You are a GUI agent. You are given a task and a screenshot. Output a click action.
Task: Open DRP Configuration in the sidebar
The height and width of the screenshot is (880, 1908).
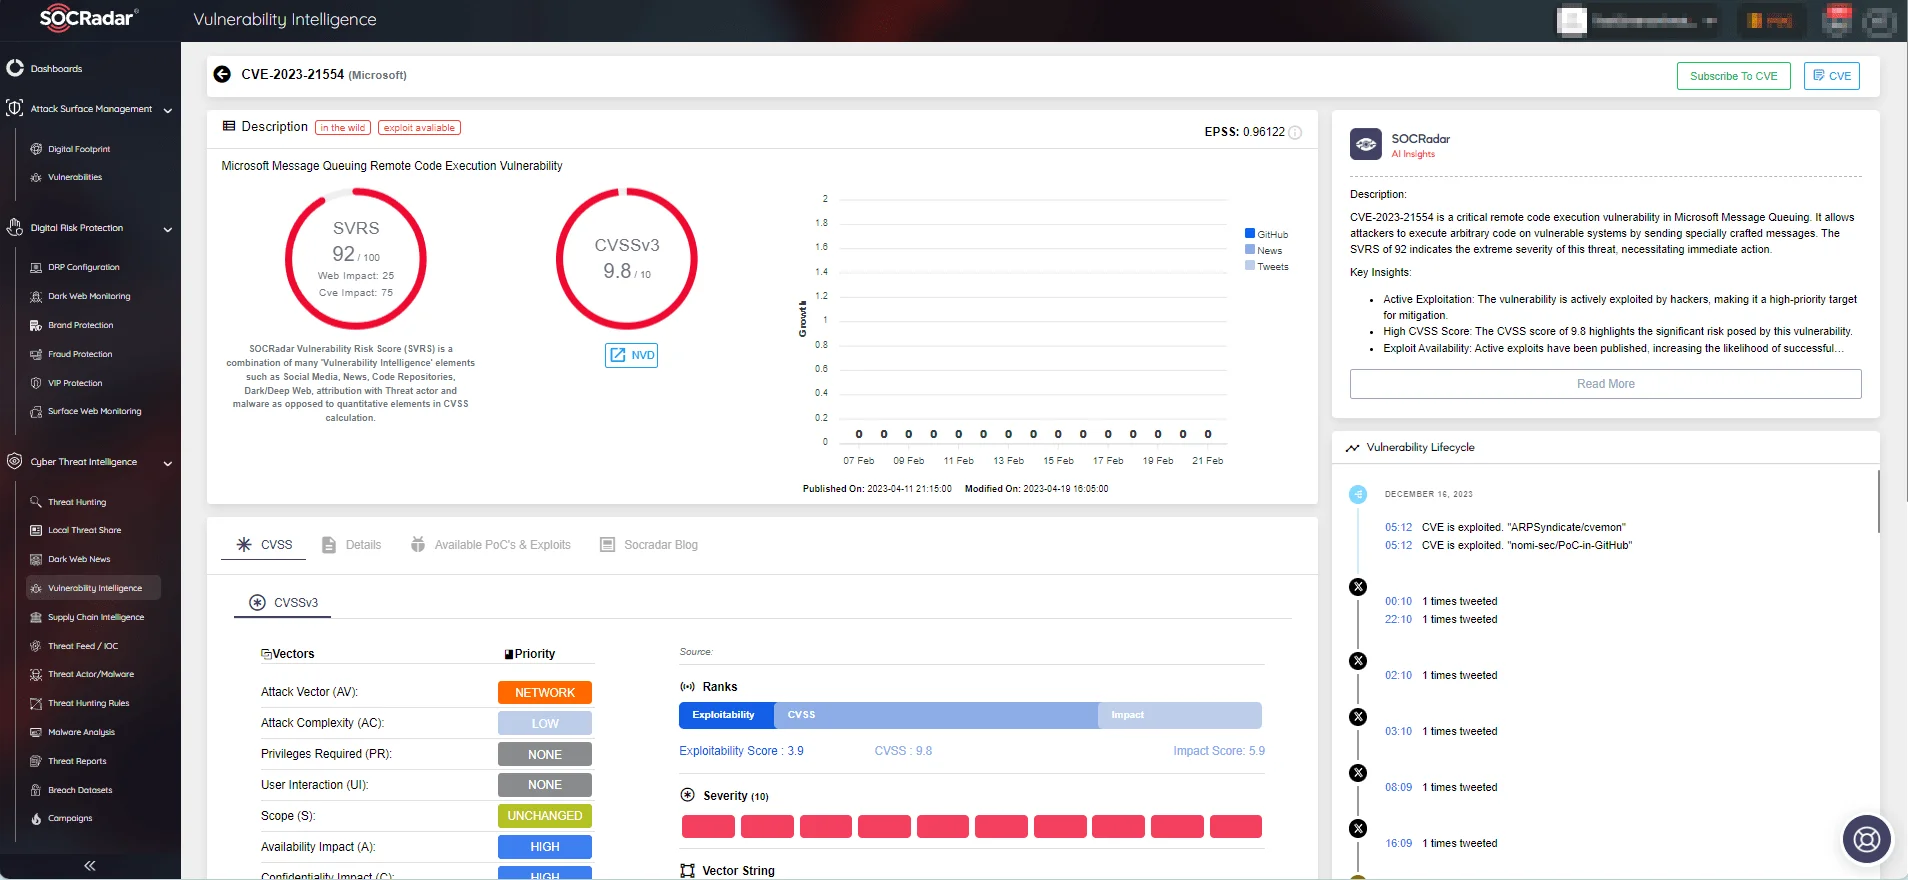point(84,267)
